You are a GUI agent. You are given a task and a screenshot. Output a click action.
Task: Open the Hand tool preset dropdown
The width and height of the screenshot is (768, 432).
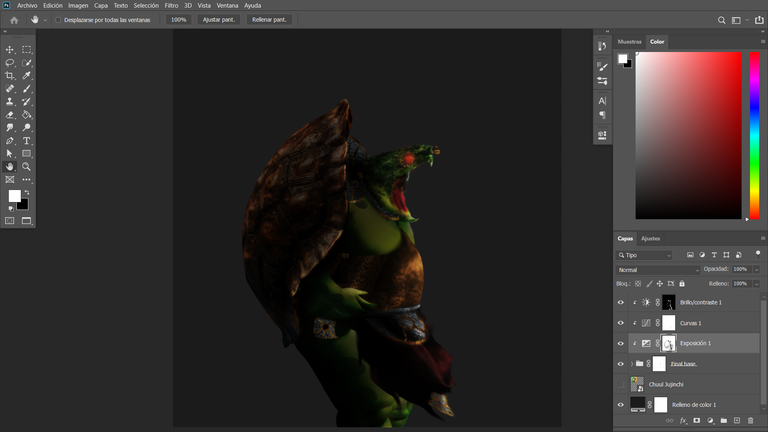45,20
